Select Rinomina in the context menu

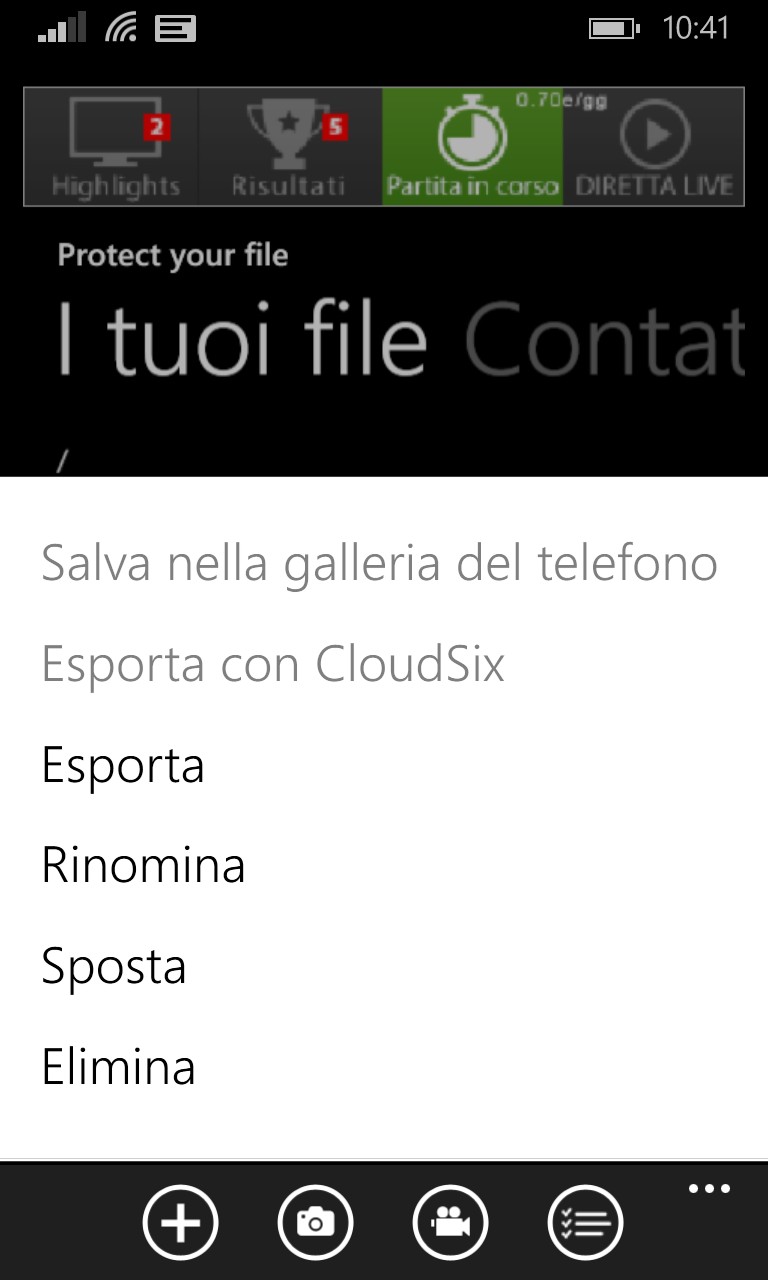tap(143, 865)
